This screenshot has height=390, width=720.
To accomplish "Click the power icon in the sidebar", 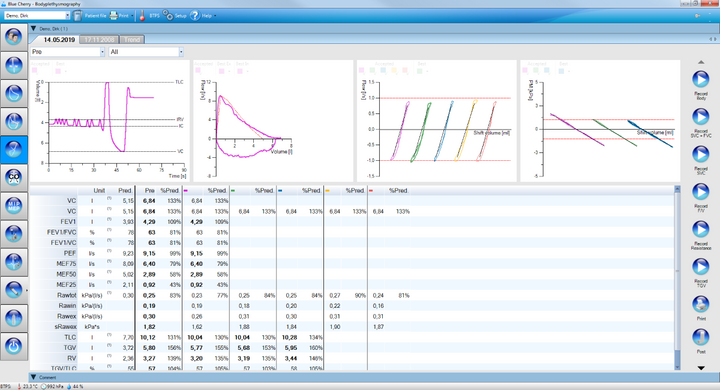I will coord(14,346).
